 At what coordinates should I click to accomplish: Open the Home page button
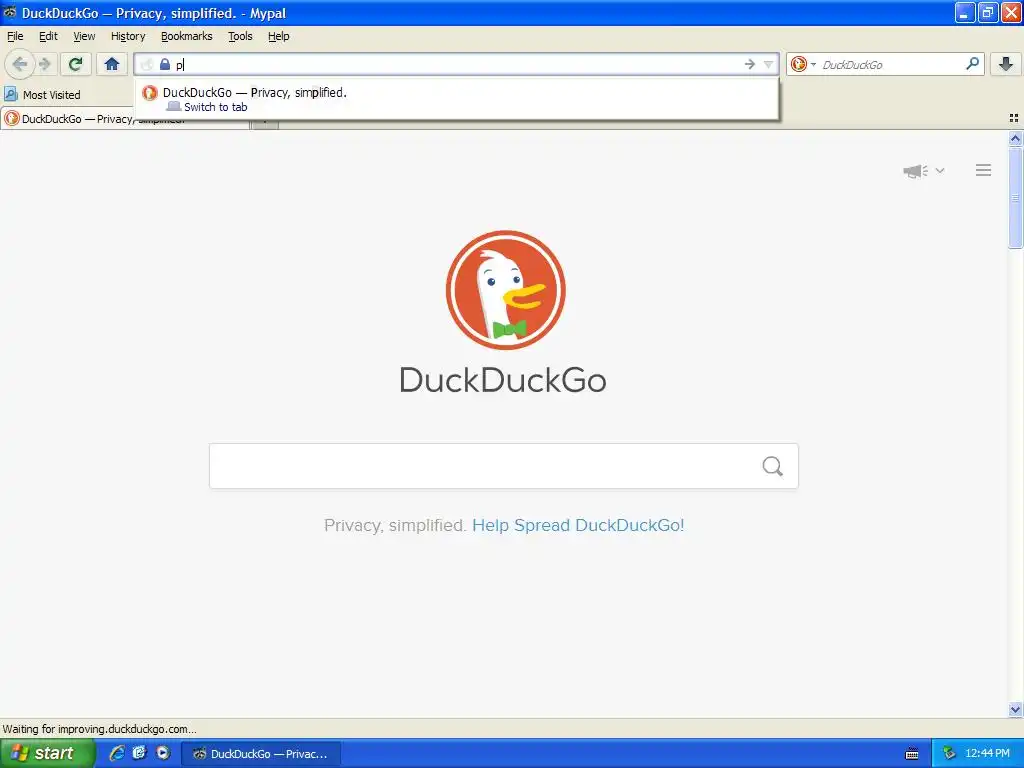112,64
